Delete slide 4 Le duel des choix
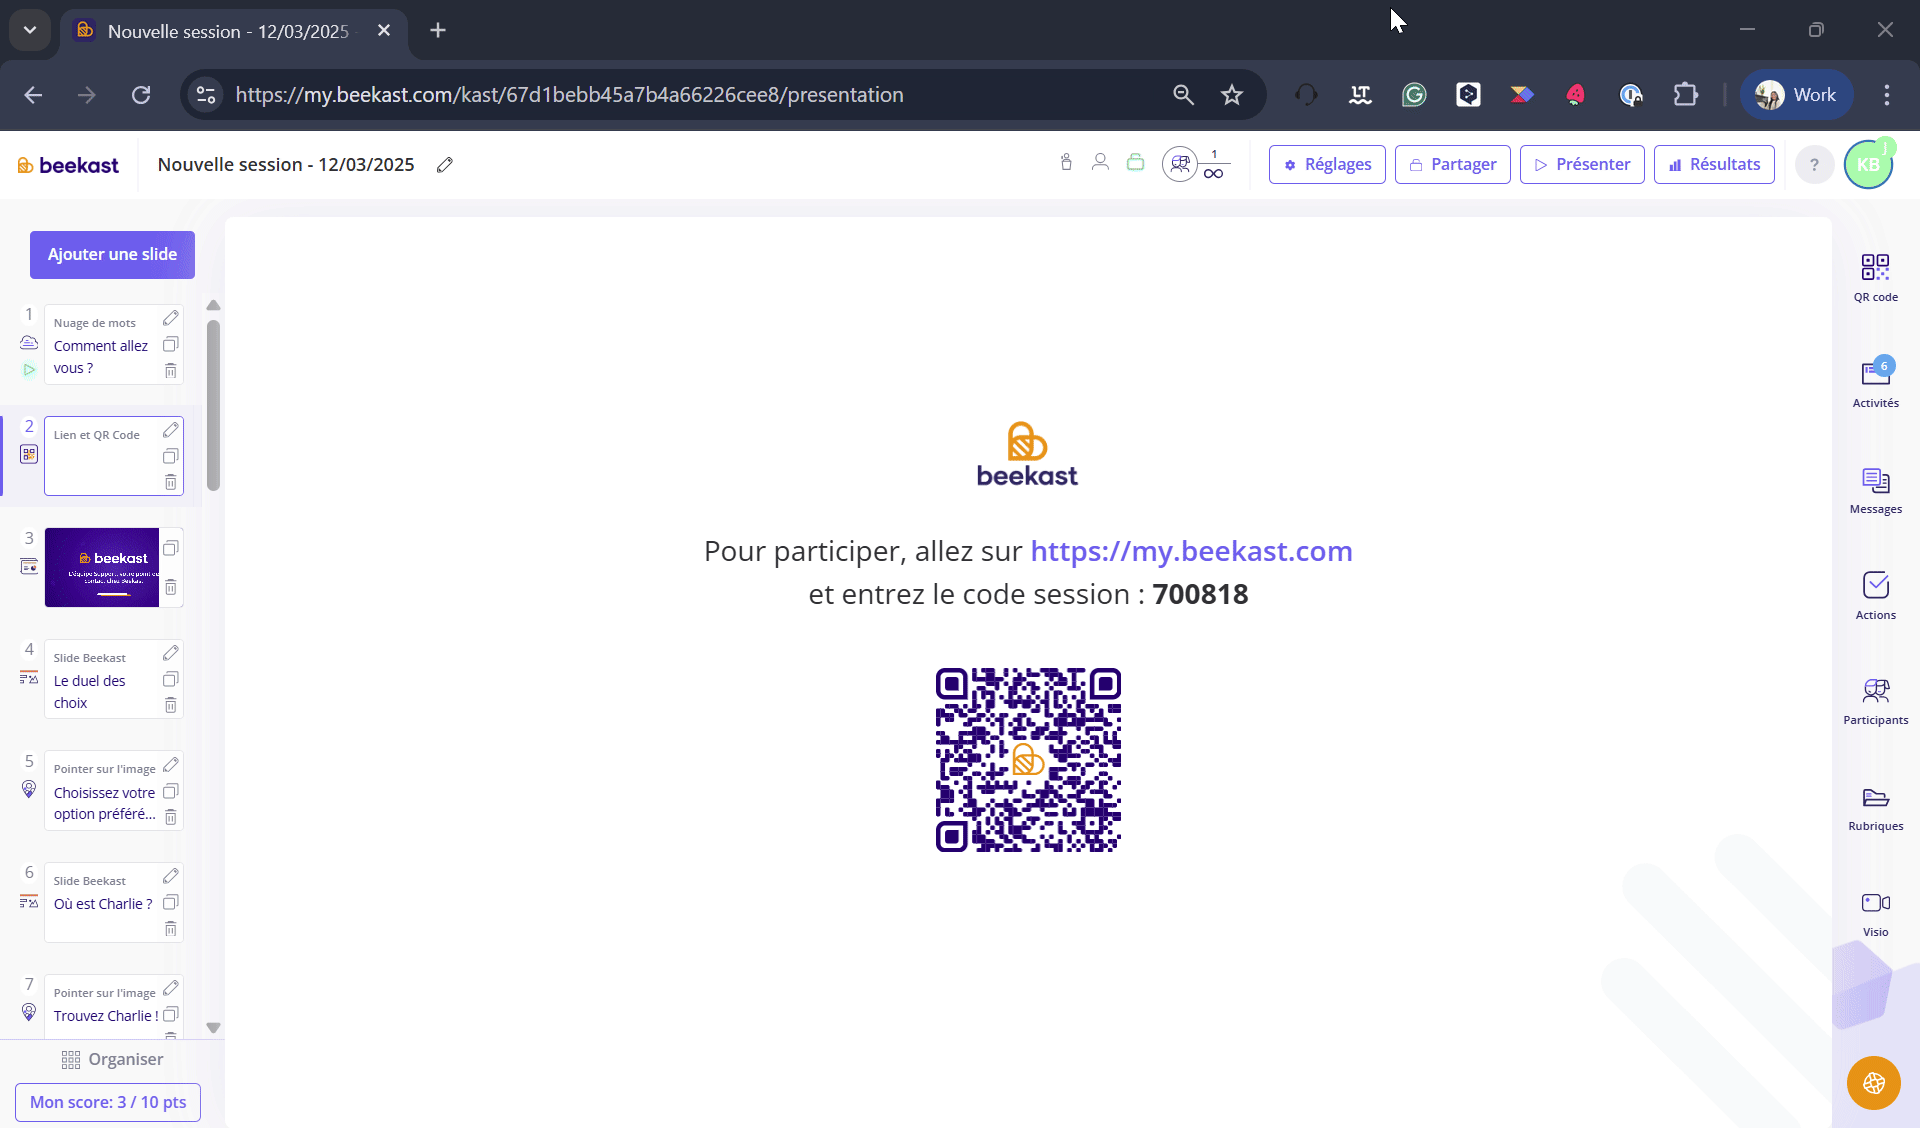Screen dimensions: 1920x1128 pyautogui.click(x=171, y=706)
